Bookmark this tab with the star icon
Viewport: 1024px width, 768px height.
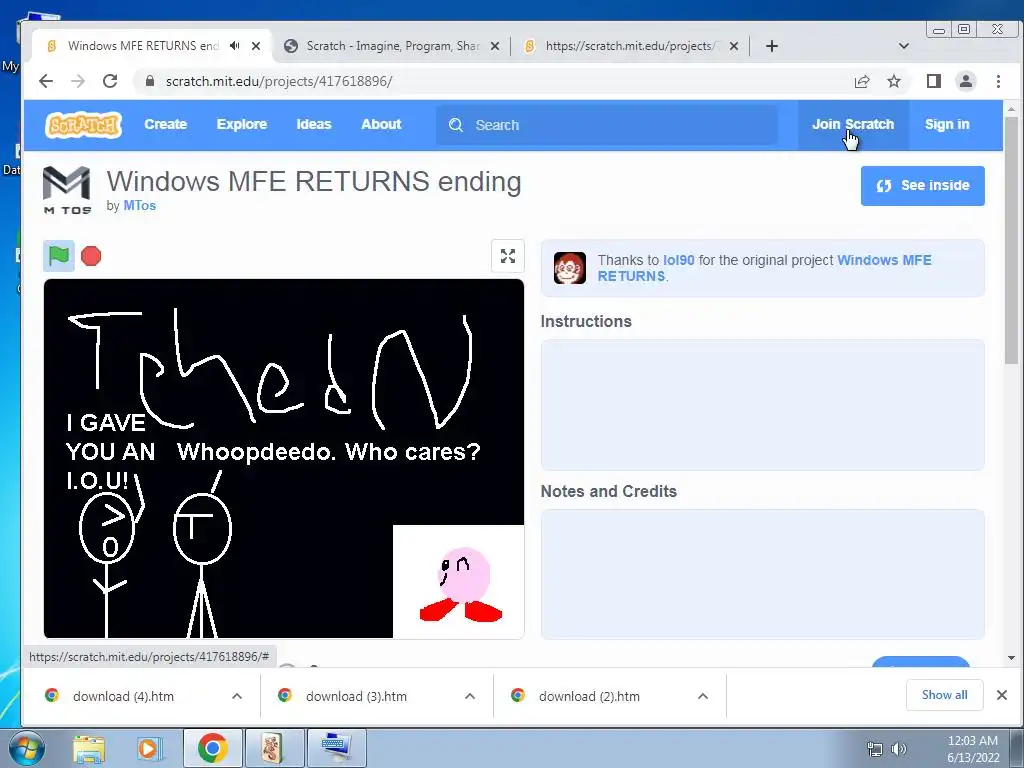pos(893,81)
